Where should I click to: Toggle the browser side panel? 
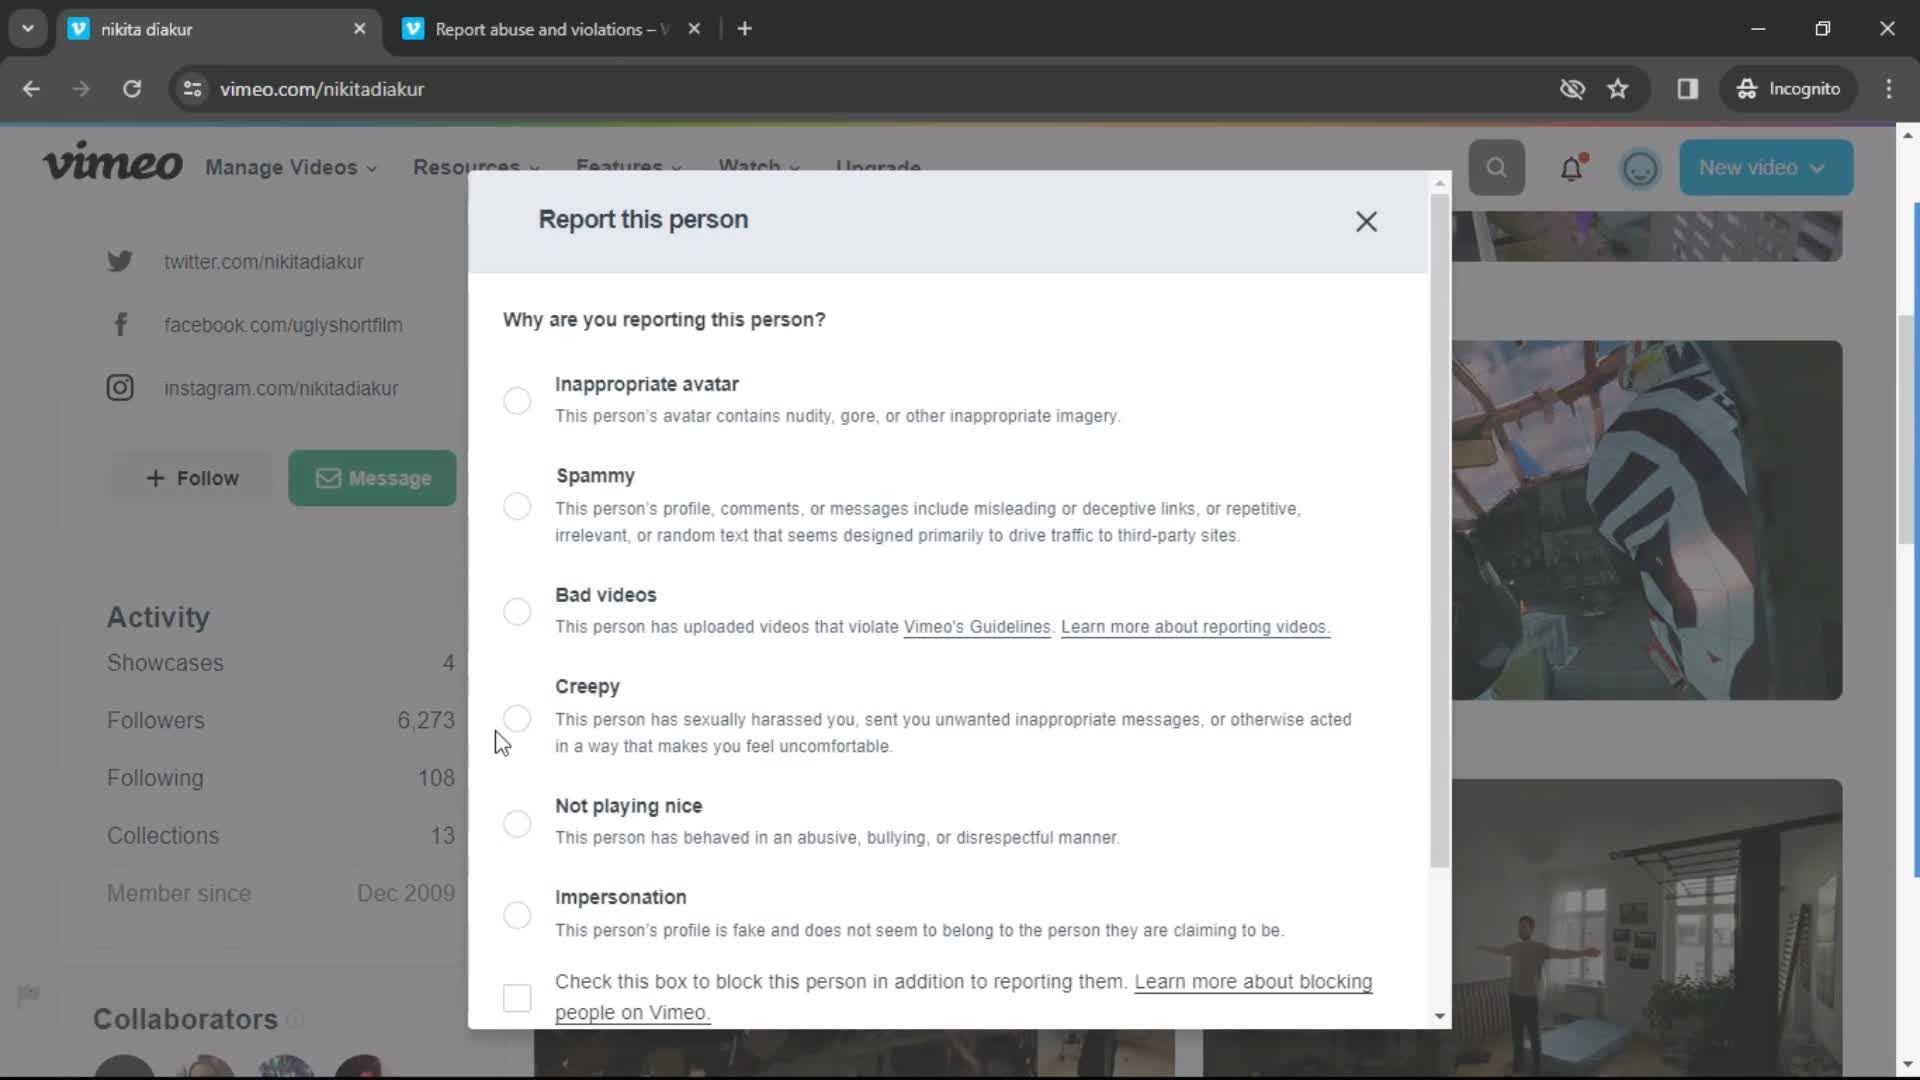(x=1688, y=89)
